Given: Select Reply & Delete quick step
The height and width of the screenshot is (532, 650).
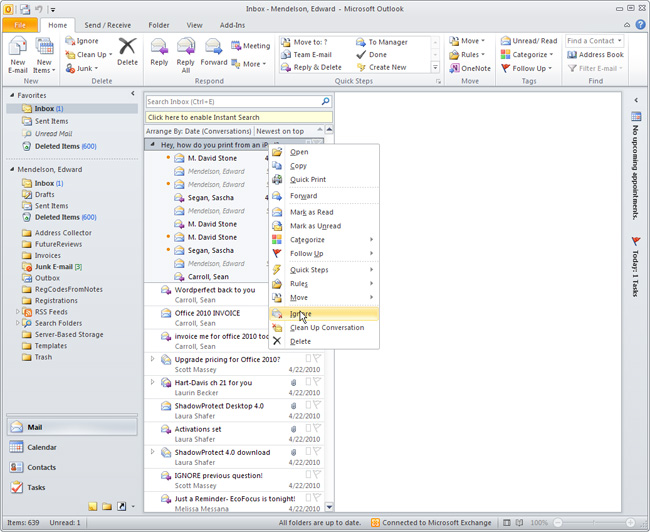Looking at the screenshot, I should click(312, 67).
